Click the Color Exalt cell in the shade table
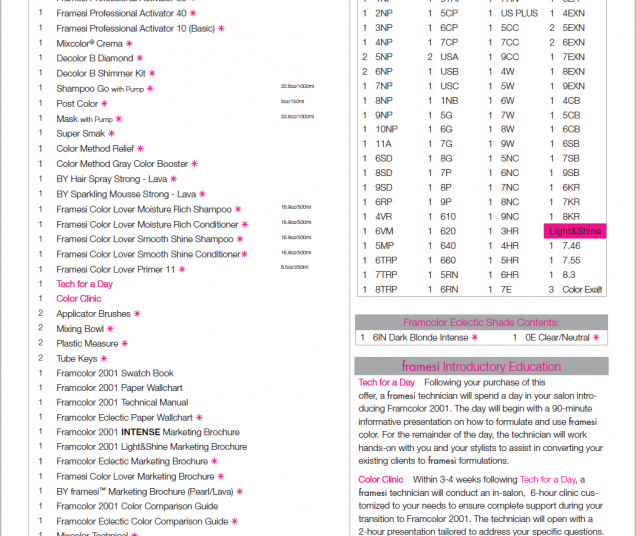This screenshot has width=636, height=536. [584, 290]
